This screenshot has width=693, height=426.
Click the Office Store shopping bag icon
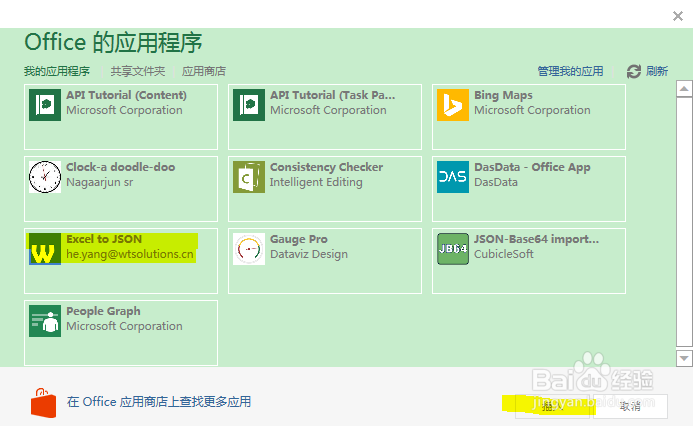(x=43, y=403)
